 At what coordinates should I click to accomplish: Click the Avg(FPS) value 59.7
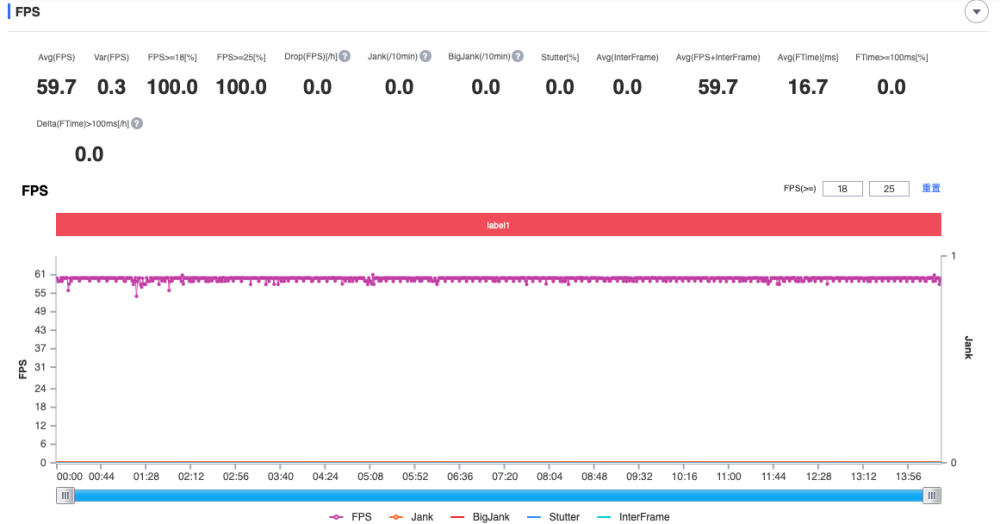point(56,87)
